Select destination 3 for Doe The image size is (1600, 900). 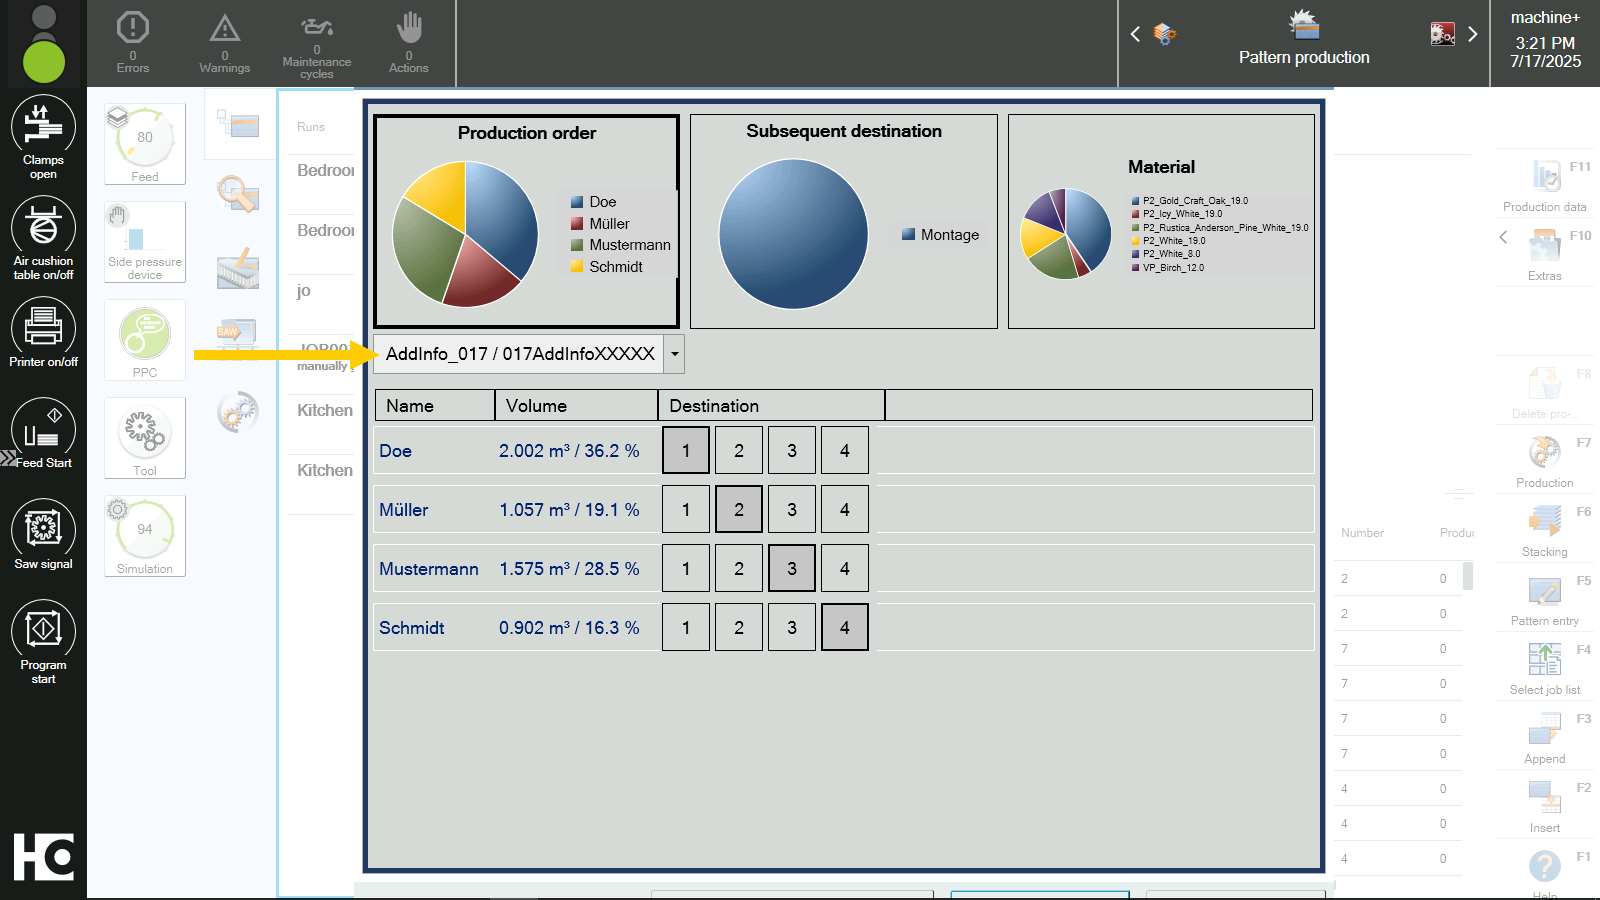pyautogui.click(x=792, y=450)
